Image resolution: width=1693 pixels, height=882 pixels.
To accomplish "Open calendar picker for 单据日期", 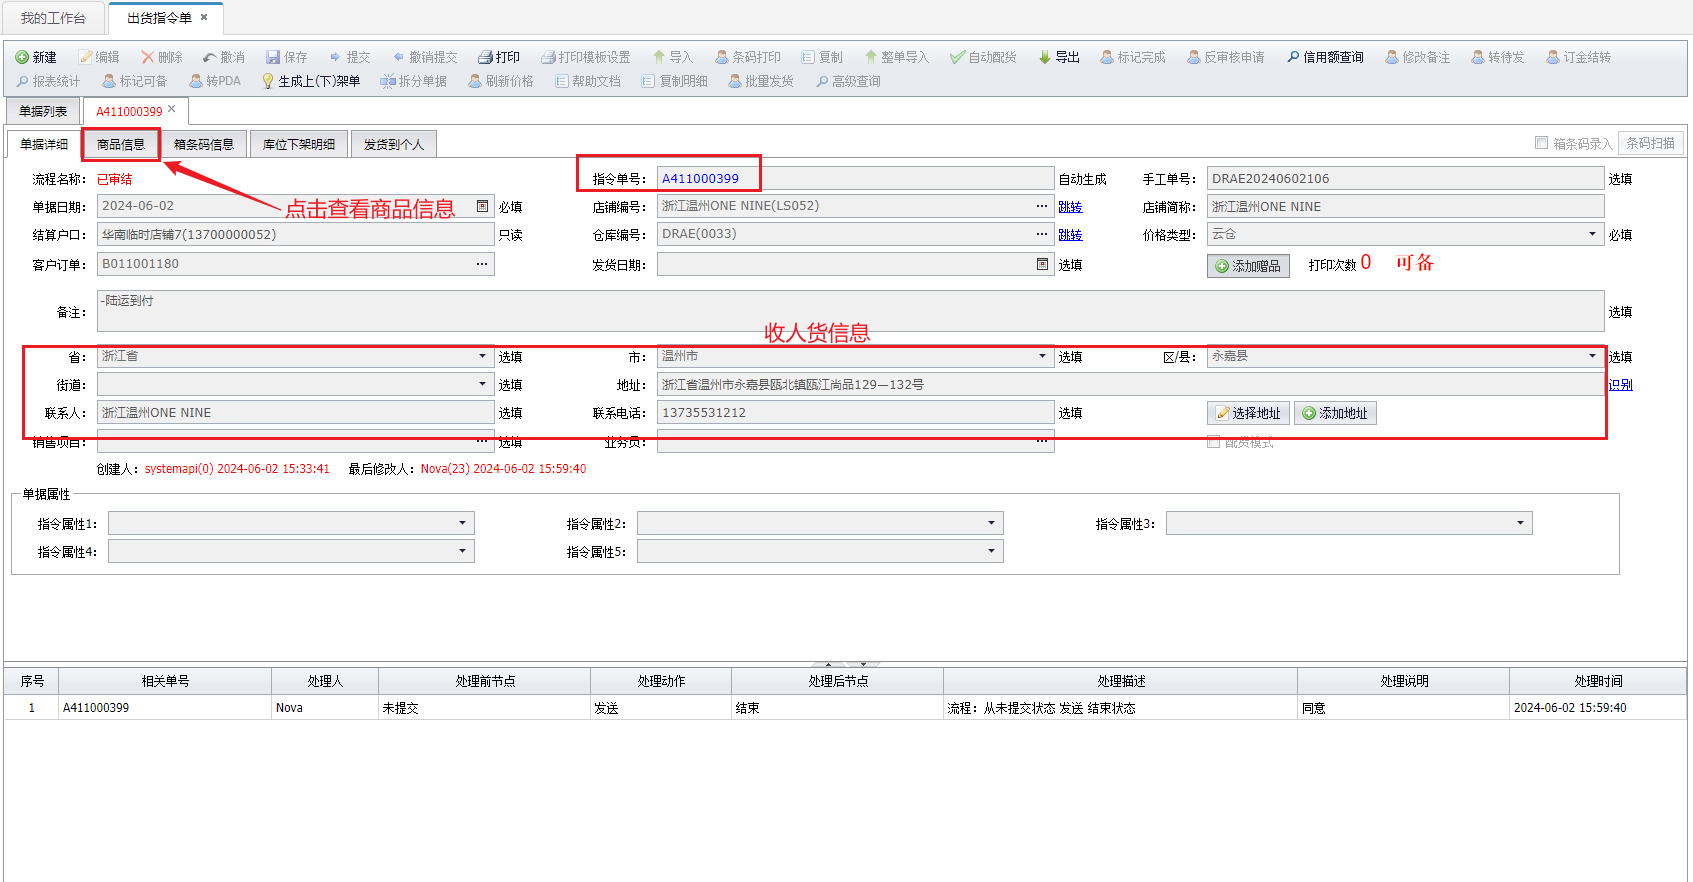I will 483,206.
